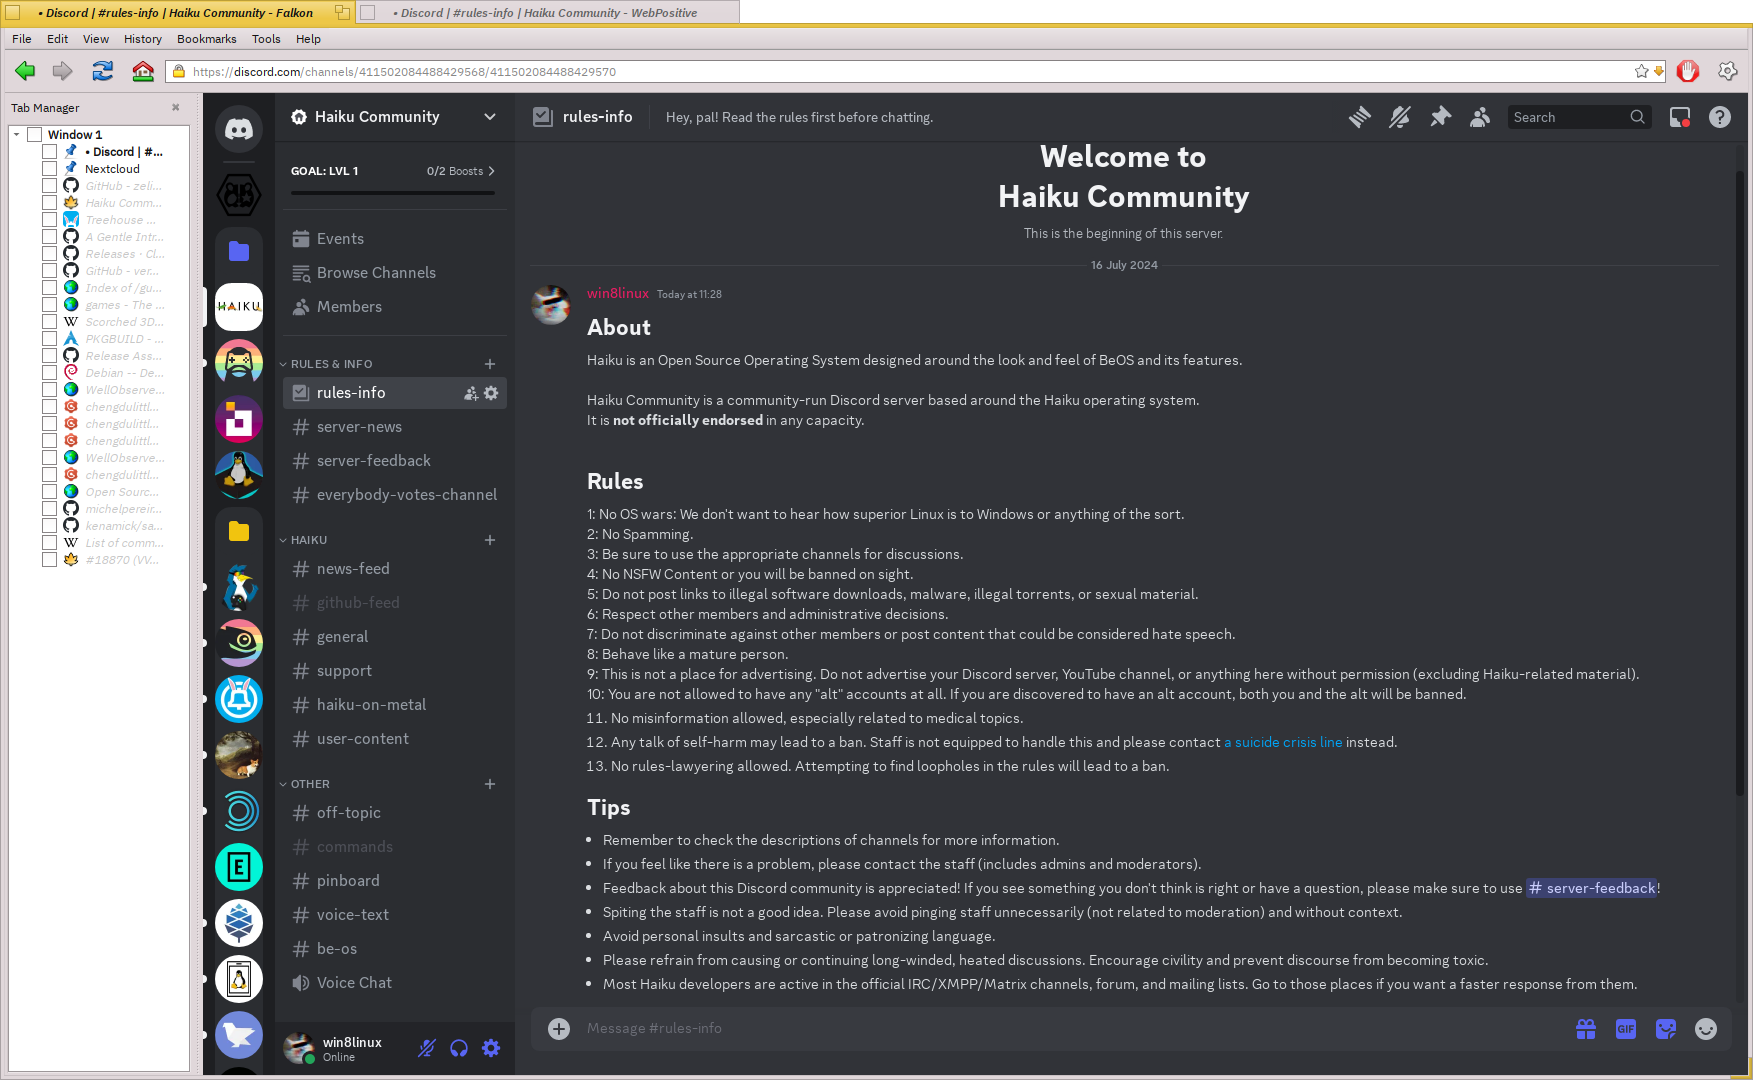The height and width of the screenshot is (1080, 1753).
Task: Unmute the microphone in user panel
Action: pos(427,1048)
